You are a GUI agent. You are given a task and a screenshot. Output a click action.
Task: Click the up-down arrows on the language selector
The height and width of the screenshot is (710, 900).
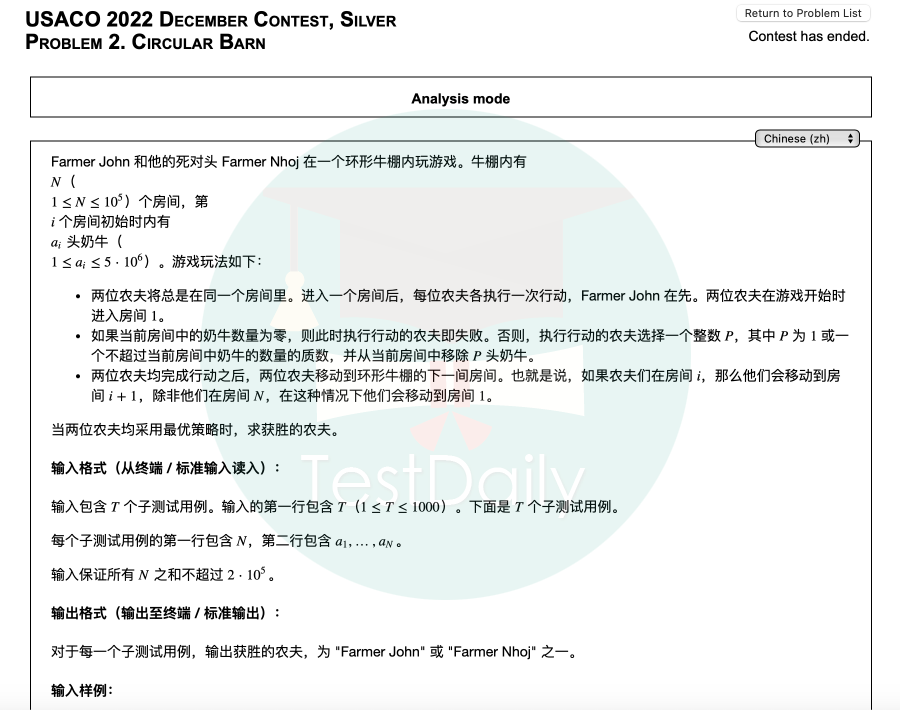851,139
